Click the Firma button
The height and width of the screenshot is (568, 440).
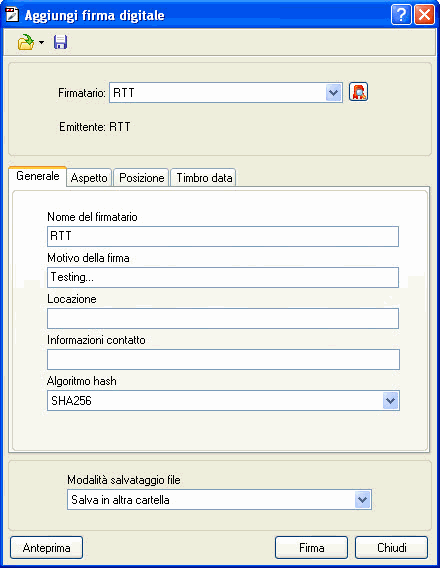pos(311,548)
